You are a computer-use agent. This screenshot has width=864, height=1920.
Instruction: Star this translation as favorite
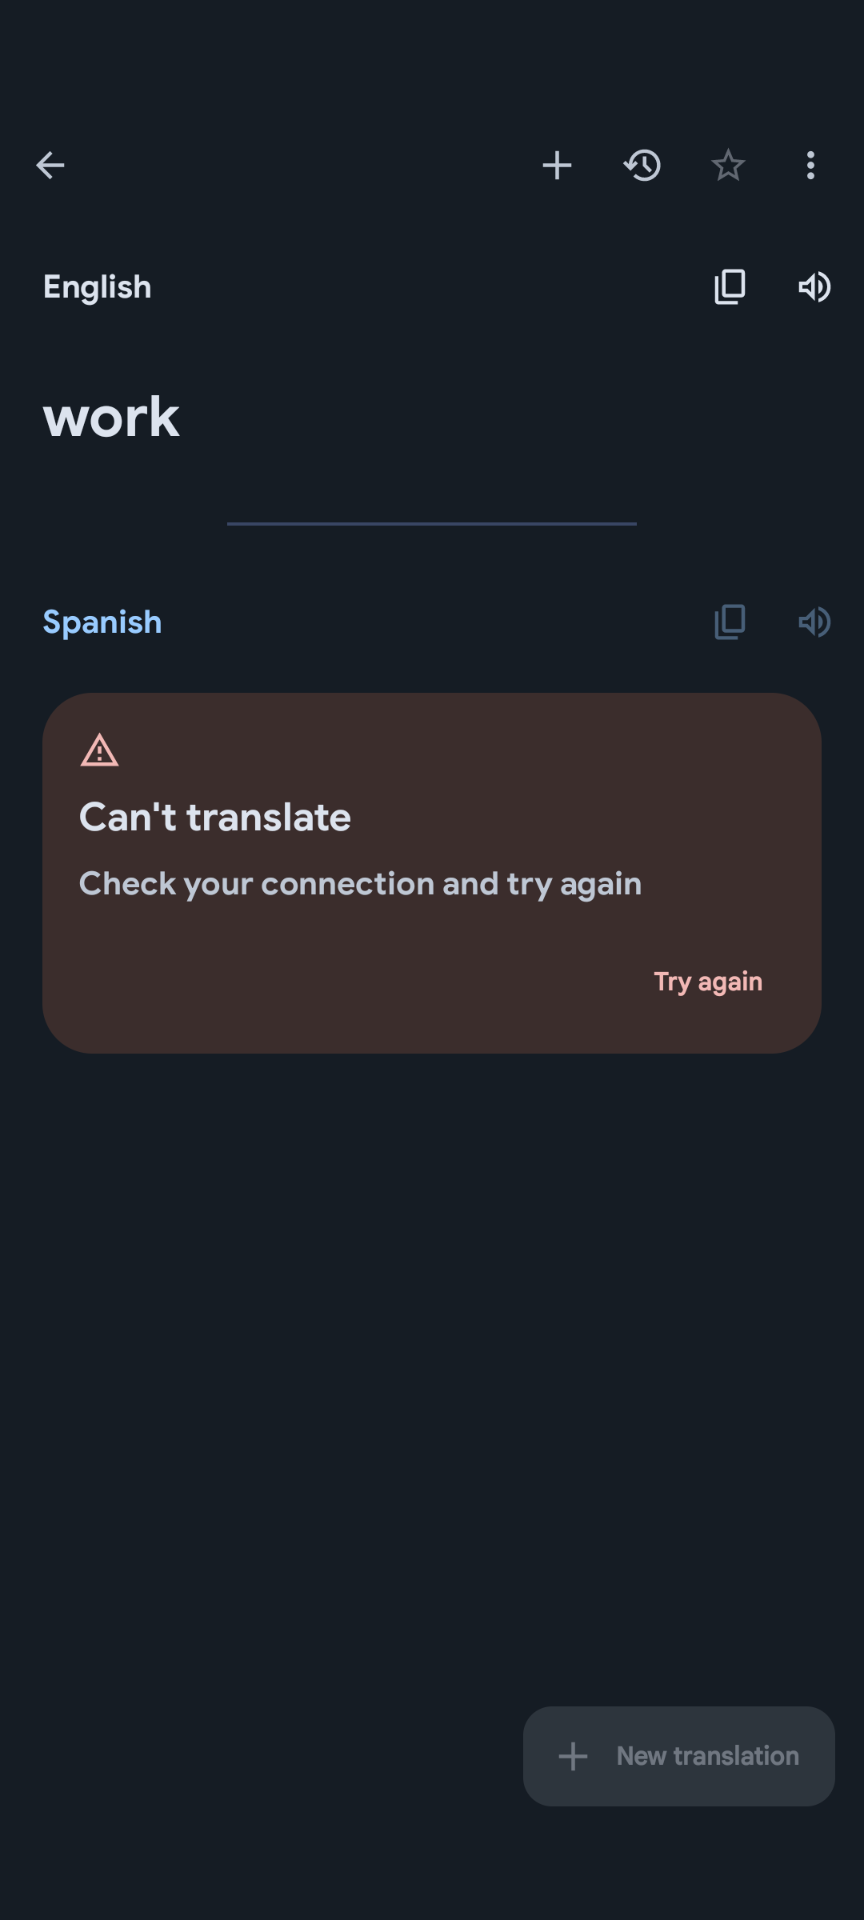click(728, 165)
